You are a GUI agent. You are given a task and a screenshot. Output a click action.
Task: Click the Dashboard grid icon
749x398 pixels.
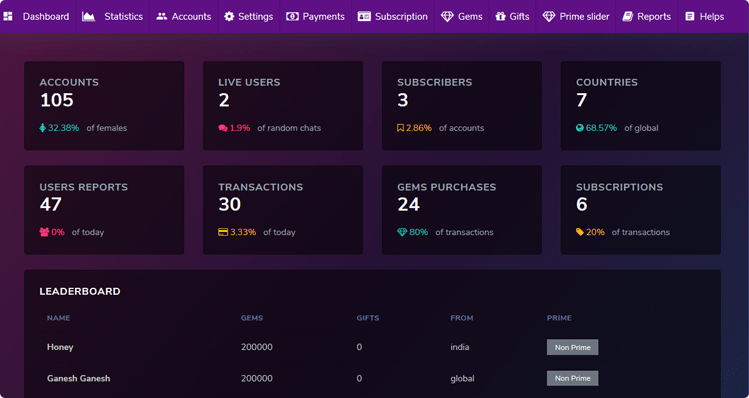(8, 17)
